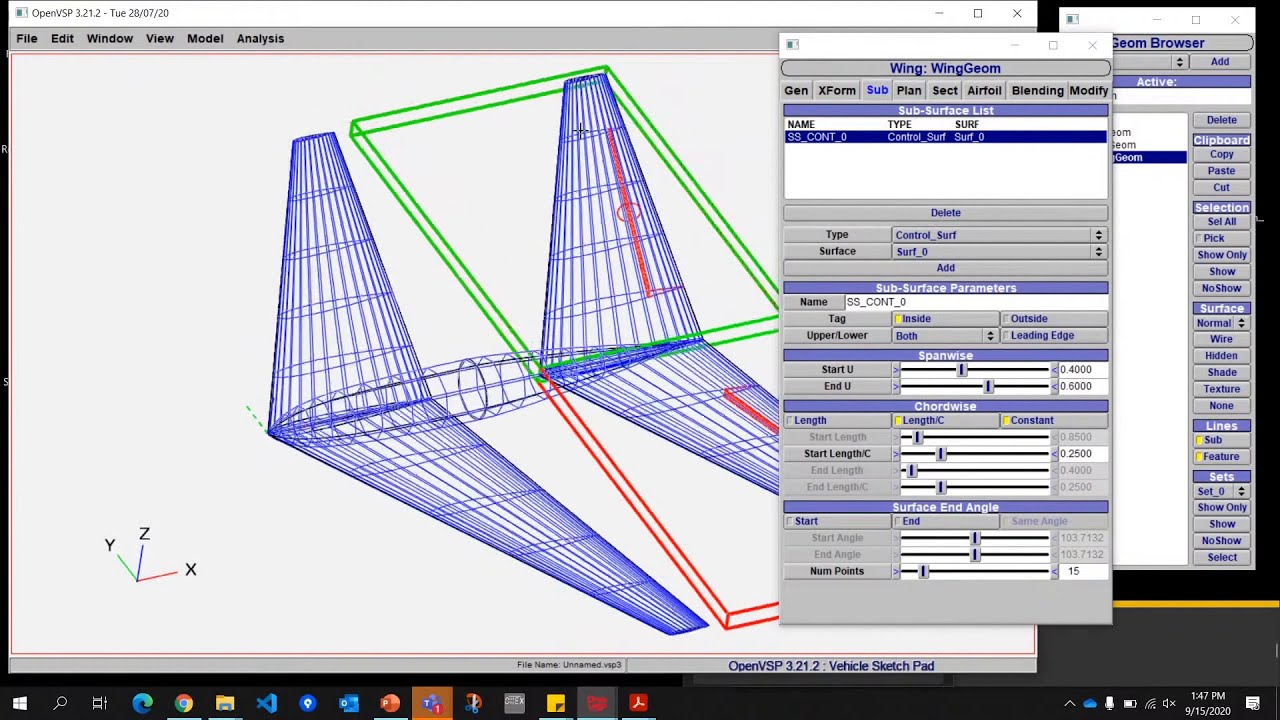Launch Microsoft Edge from the taskbar
Screen dimensions: 1280x720
[x=142, y=703]
